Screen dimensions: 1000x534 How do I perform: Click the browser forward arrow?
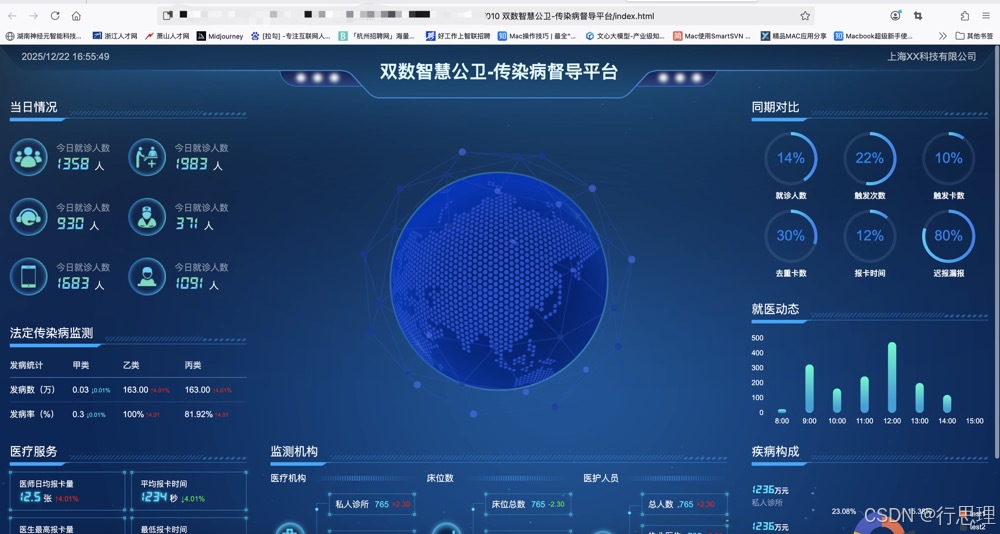point(33,16)
